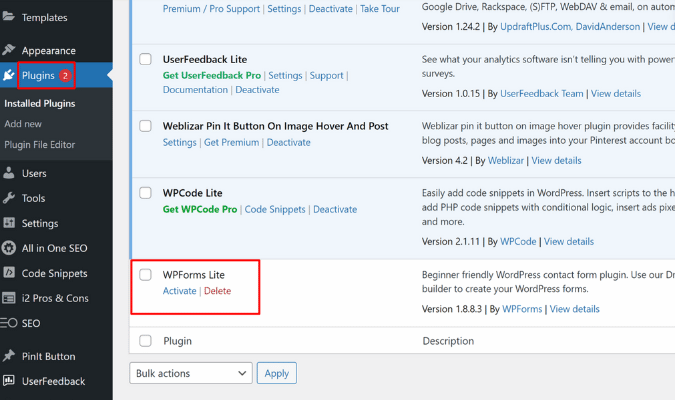View details for WPCode Lite
This screenshot has height=400, width=675.
coord(569,242)
